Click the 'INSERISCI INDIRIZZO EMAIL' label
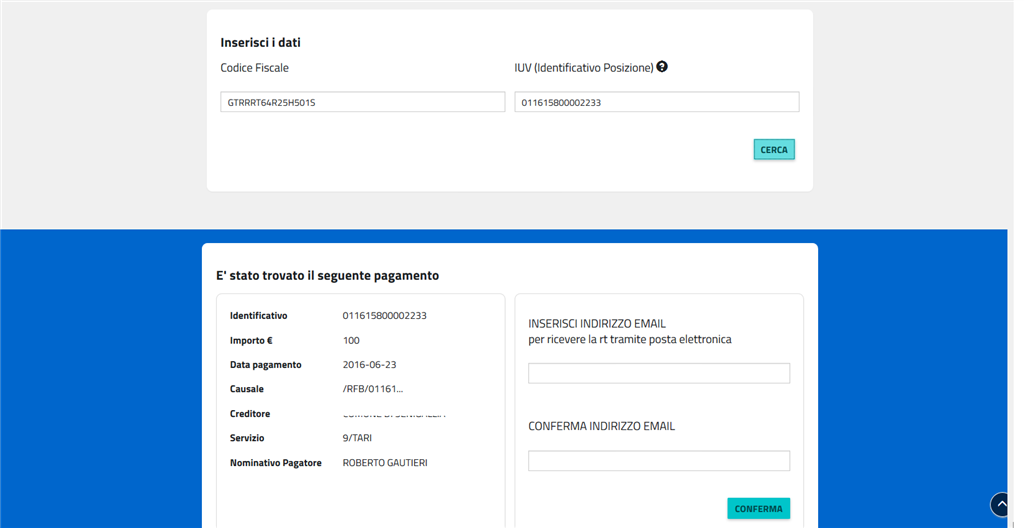 tap(596, 324)
